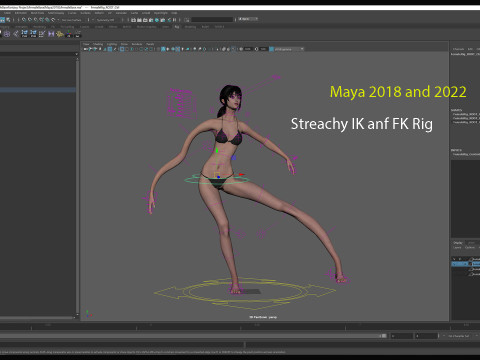
Task: Select the yellow main root control curve
Action: 245,292
